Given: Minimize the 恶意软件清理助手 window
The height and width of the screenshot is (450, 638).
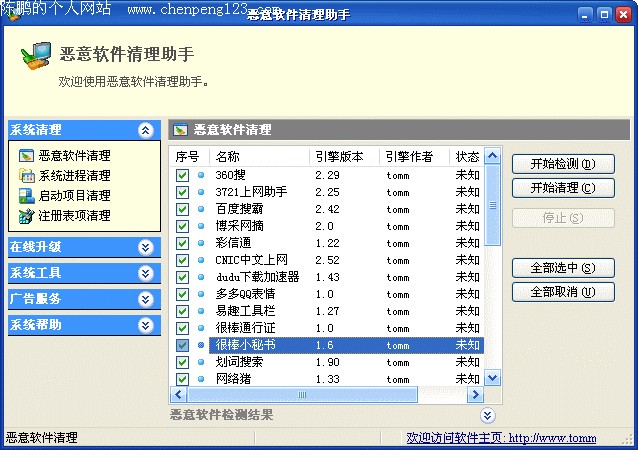Looking at the screenshot, I should 585,15.
